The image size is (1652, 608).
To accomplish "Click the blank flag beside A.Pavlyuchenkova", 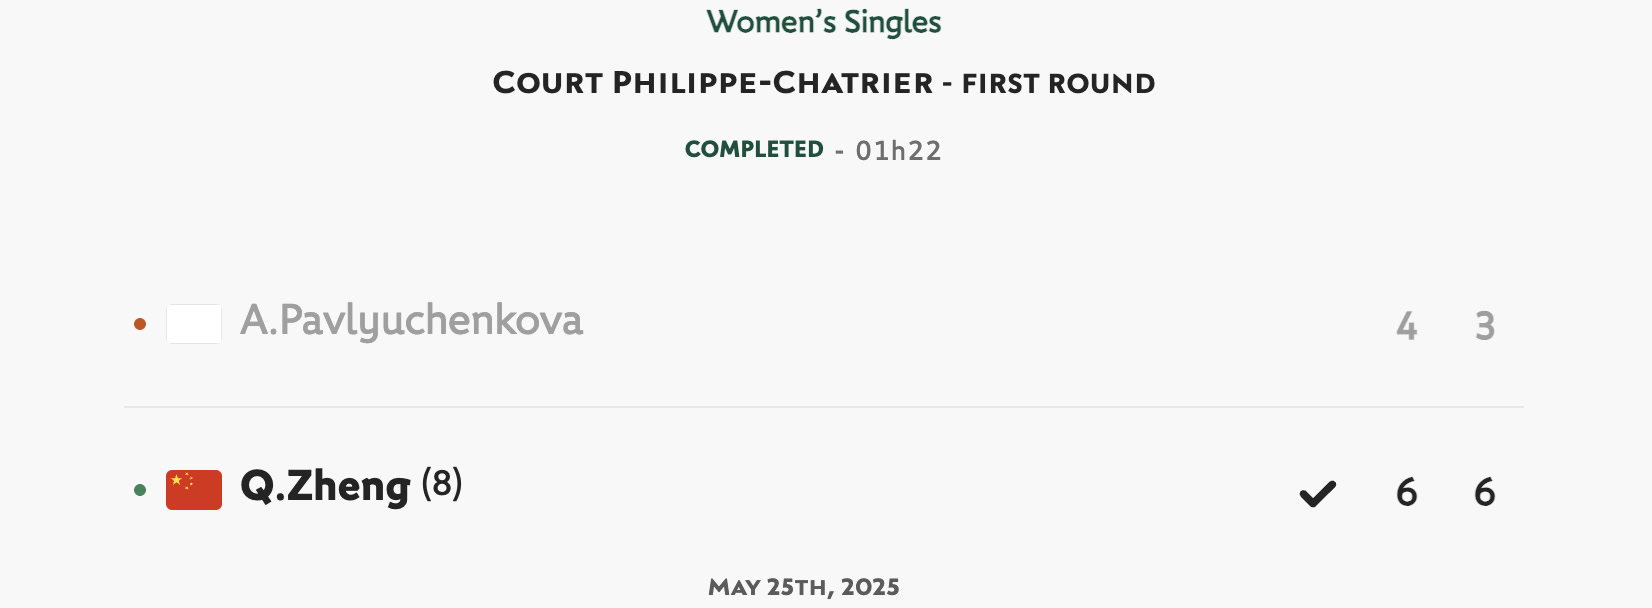I will pyautogui.click(x=194, y=324).
